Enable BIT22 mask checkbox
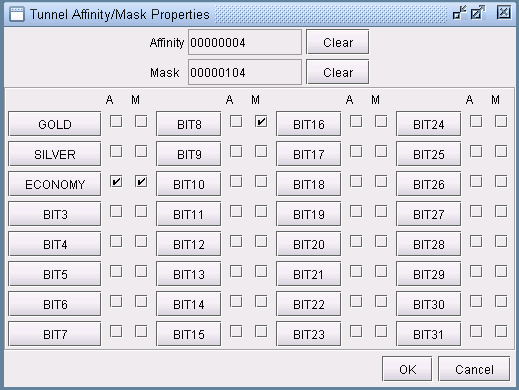The height and width of the screenshot is (390, 519). coord(381,301)
